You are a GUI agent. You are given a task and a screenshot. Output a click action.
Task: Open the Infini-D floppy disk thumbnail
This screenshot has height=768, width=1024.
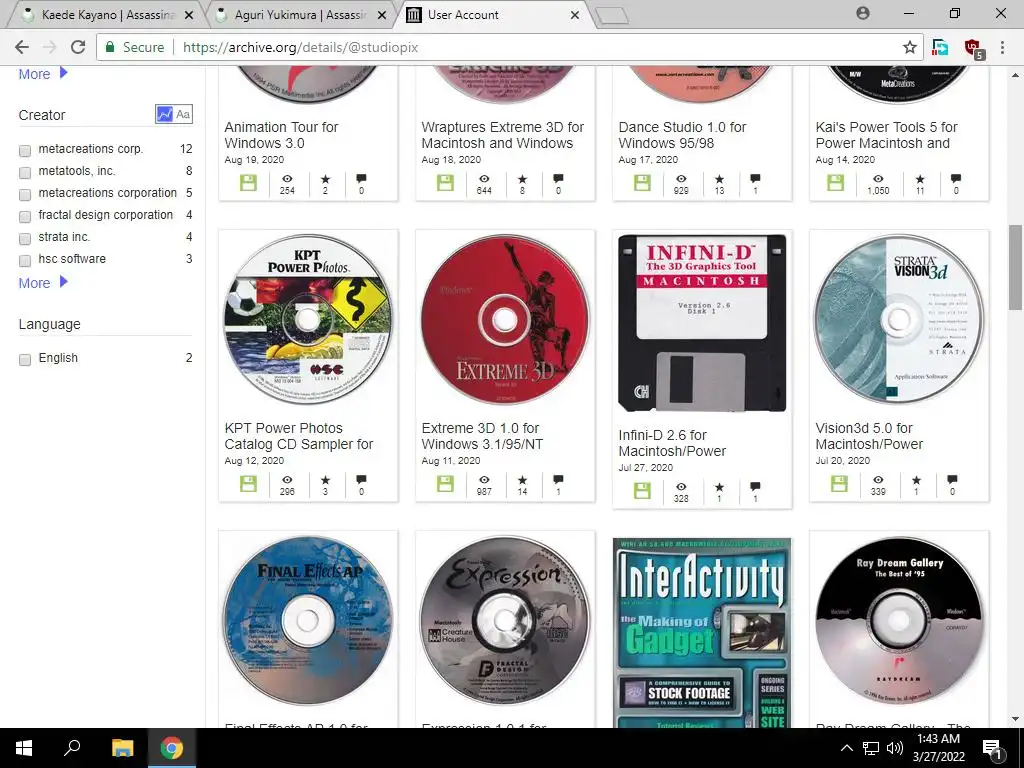[702, 323]
